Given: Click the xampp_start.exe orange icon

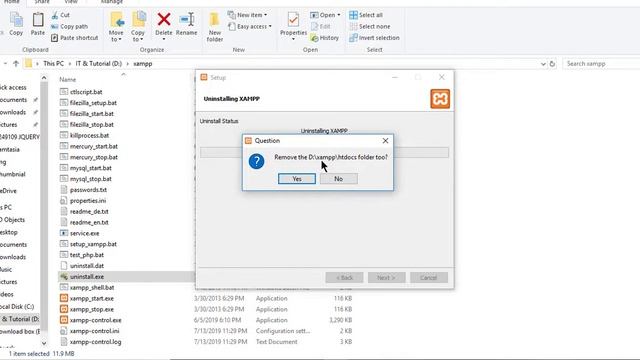Looking at the screenshot, I should coord(64,298).
